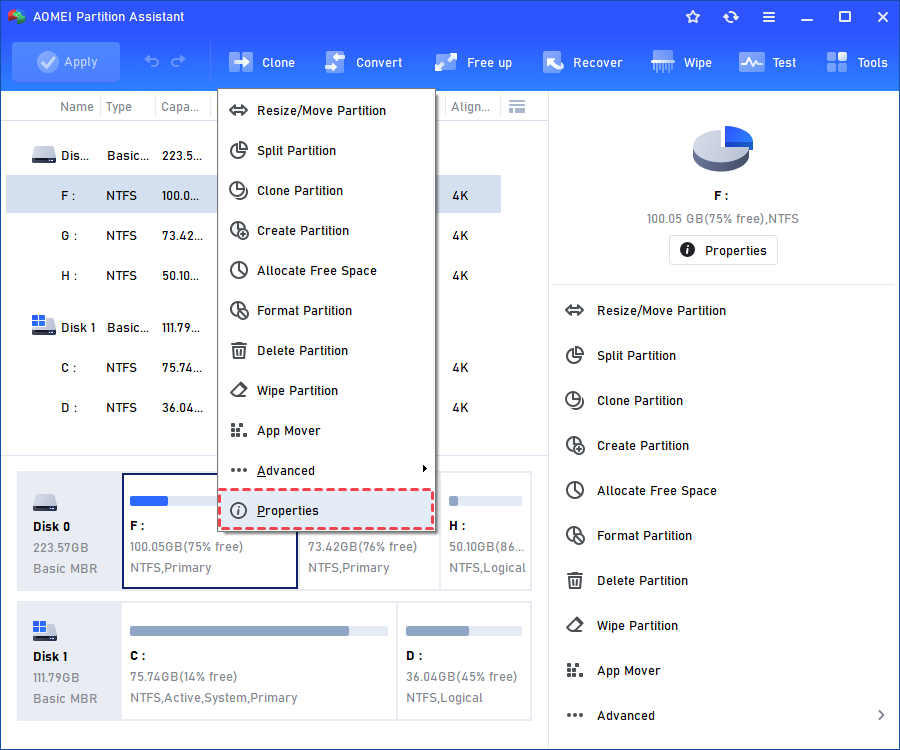Viewport: 900px width, 750px height.
Task: Choose Delete Partition in context menu
Action: tap(326, 351)
